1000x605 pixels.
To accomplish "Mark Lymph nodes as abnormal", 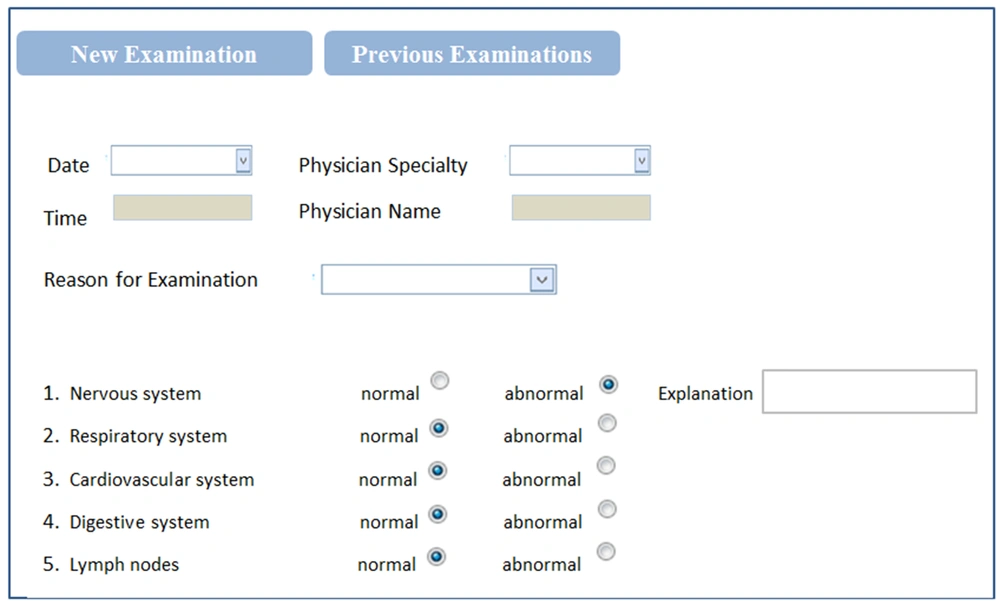I will click(x=605, y=551).
